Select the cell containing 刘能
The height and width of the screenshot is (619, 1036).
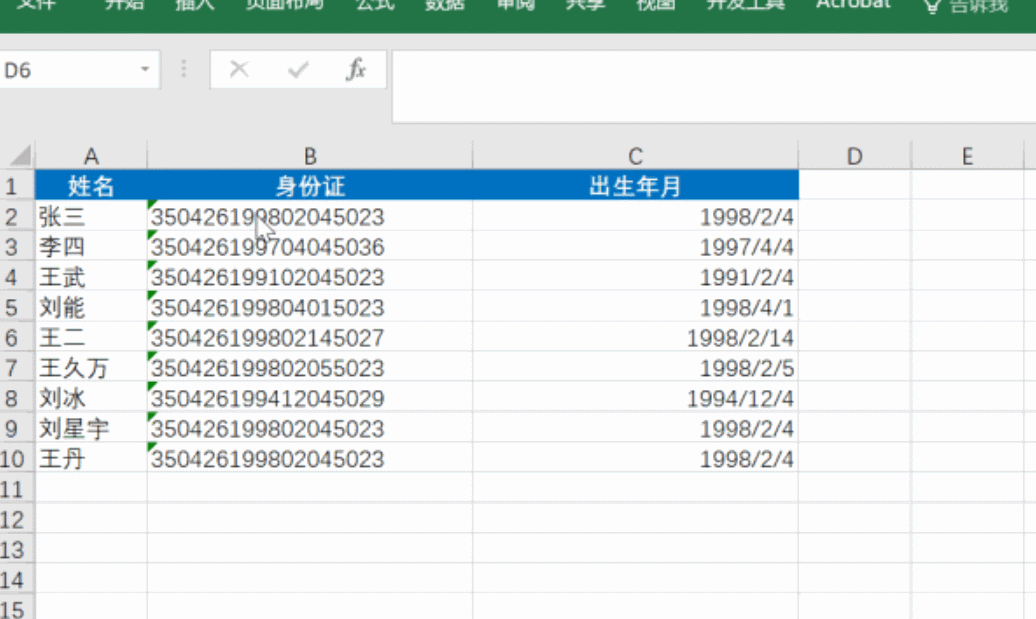tap(91, 308)
